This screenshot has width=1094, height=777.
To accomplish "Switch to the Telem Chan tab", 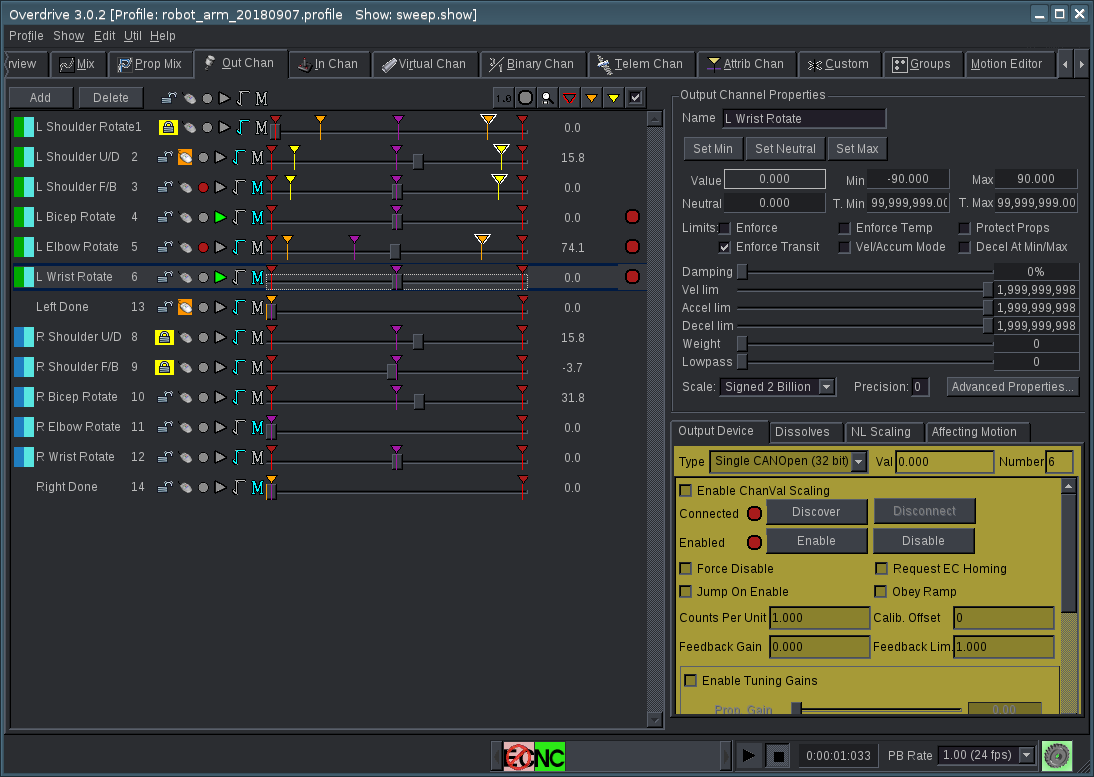I will [640, 64].
